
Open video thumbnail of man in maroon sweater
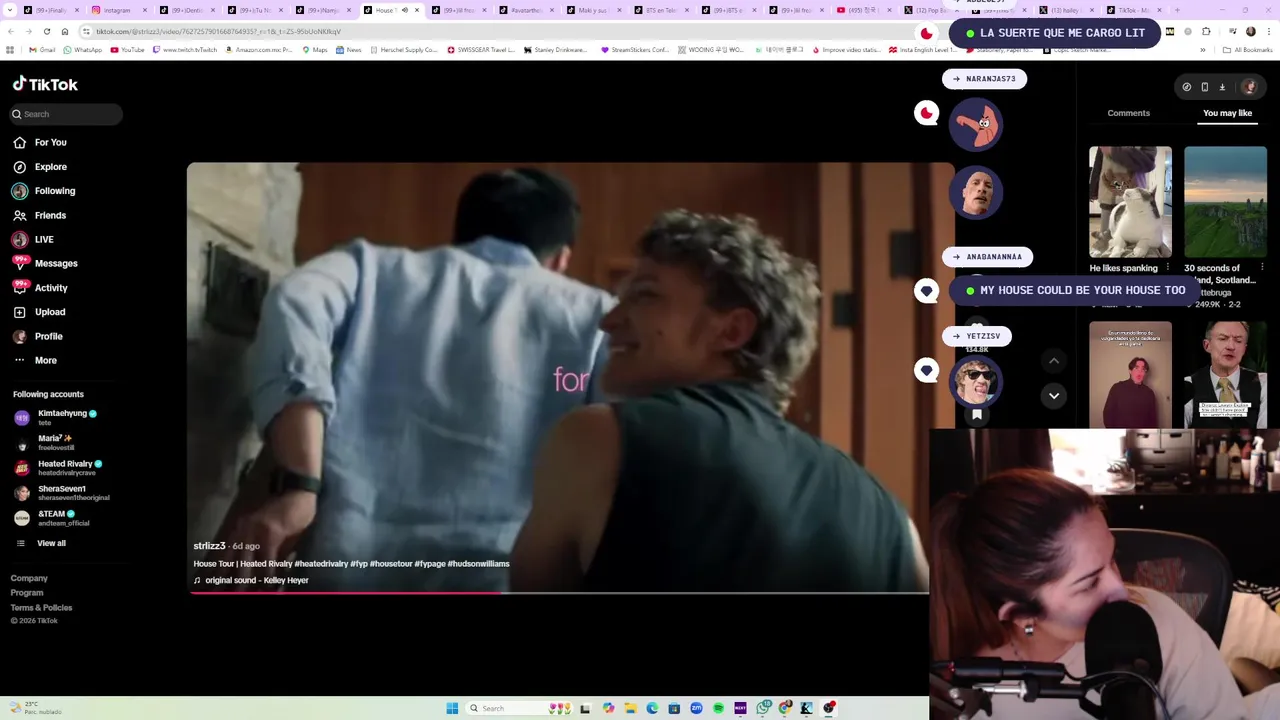pyautogui.click(x=1130, y=375)
